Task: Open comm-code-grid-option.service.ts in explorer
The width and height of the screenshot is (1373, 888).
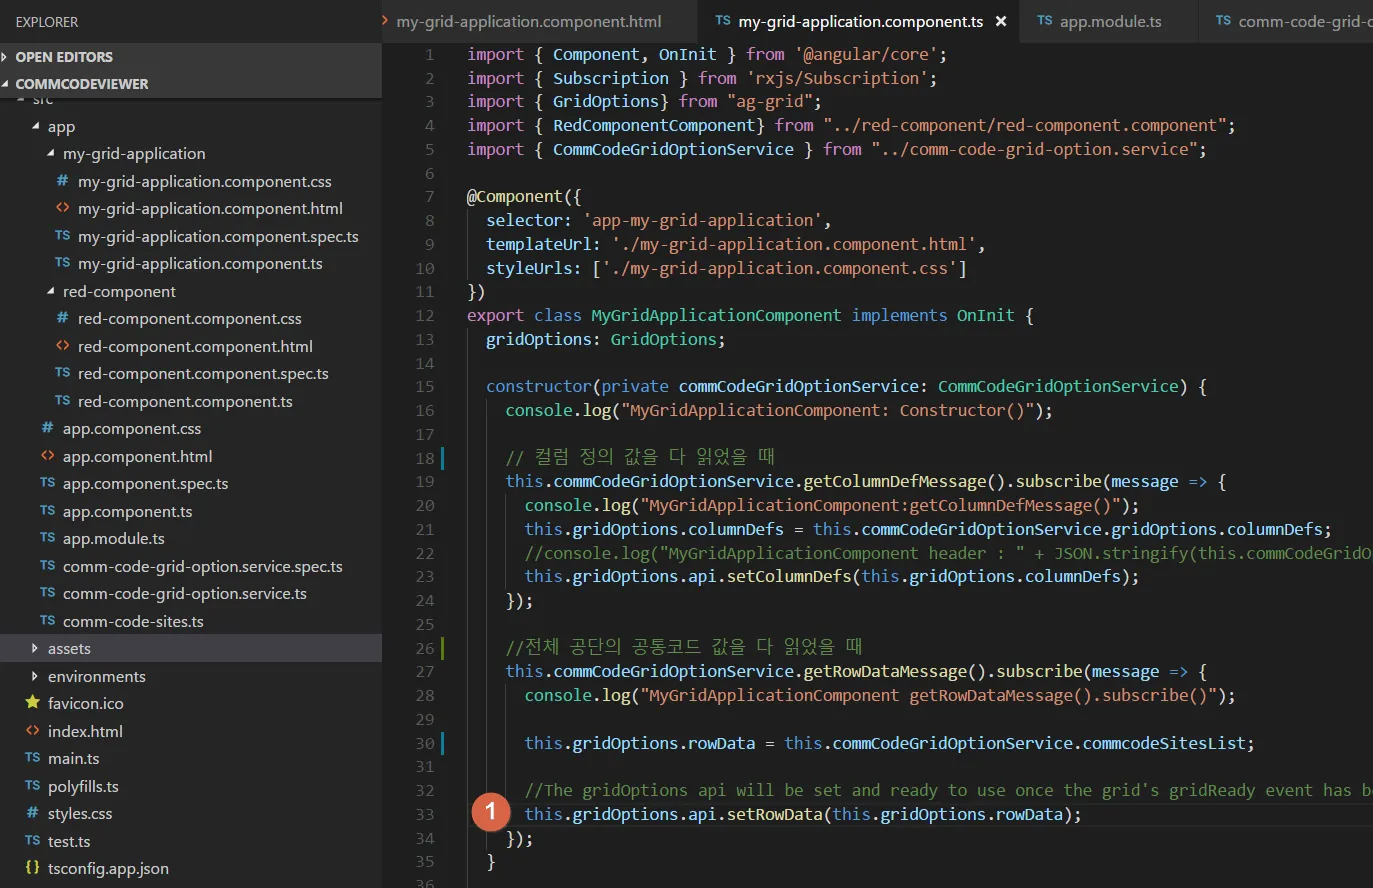Action: pyautogui.click(x=184, y=594)
